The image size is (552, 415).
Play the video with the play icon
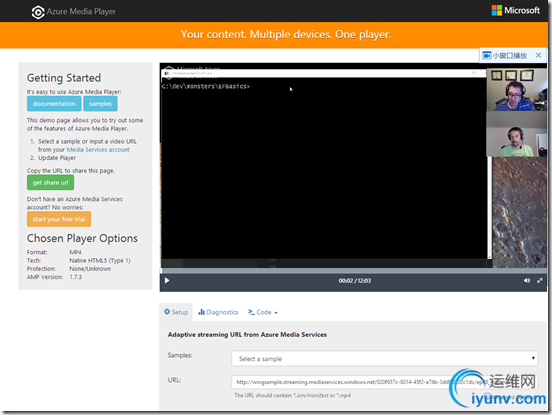coord(167,281)
